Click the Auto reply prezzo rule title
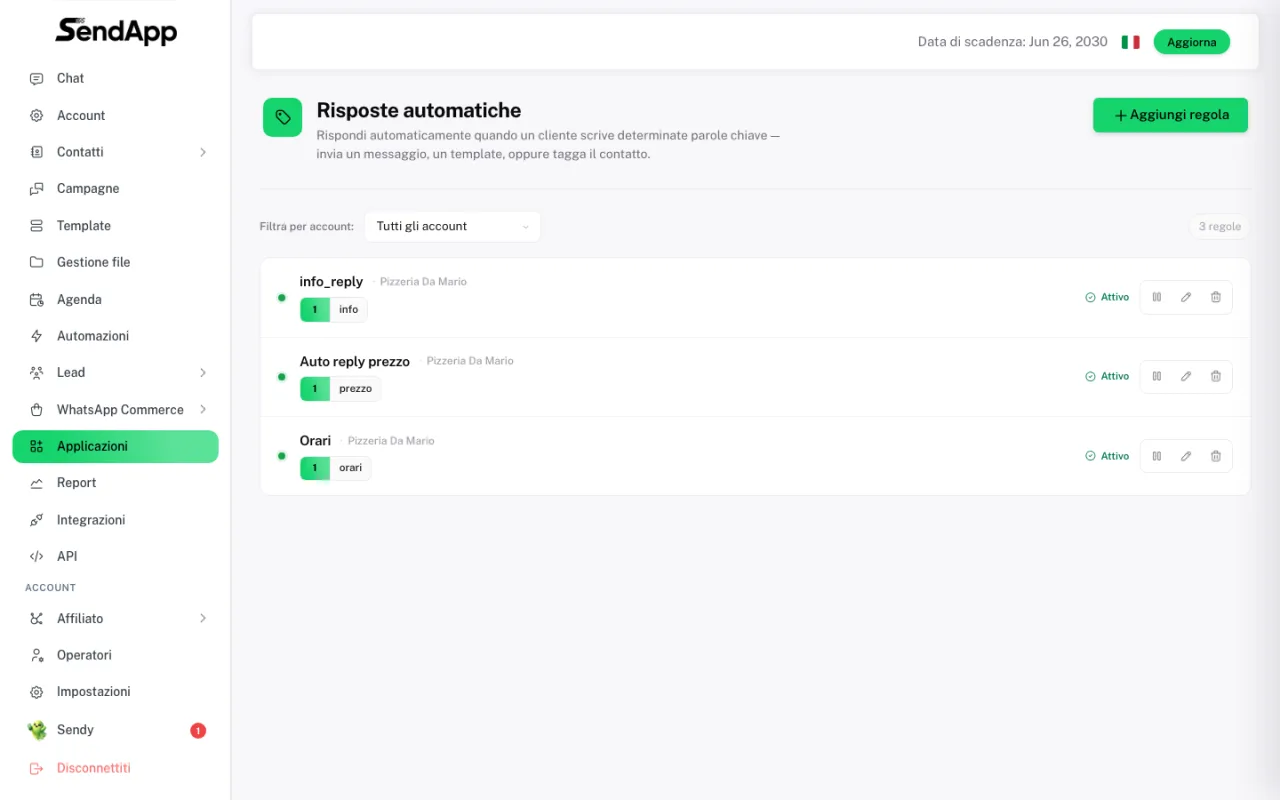Viewport: 1280px width, 800px height. 355,361
